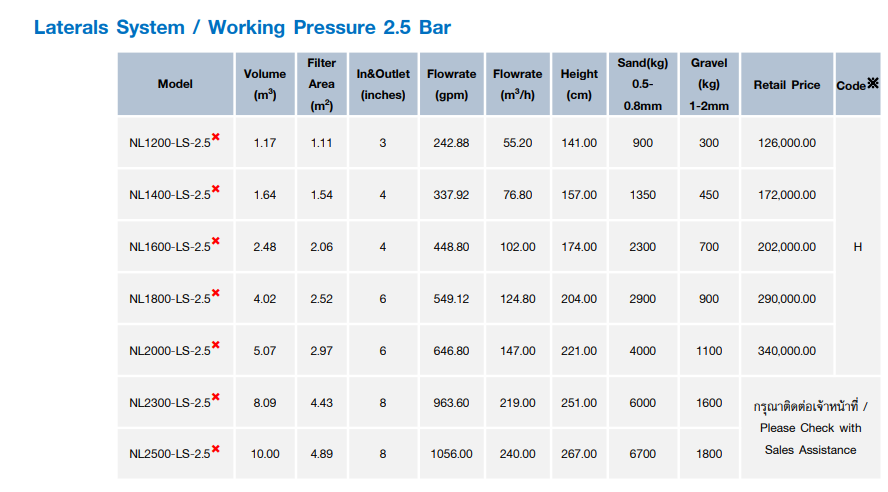Click the Filter Area column header
Image resolution: width=888 pixels, height=492 pixels.
pos(321,84)
